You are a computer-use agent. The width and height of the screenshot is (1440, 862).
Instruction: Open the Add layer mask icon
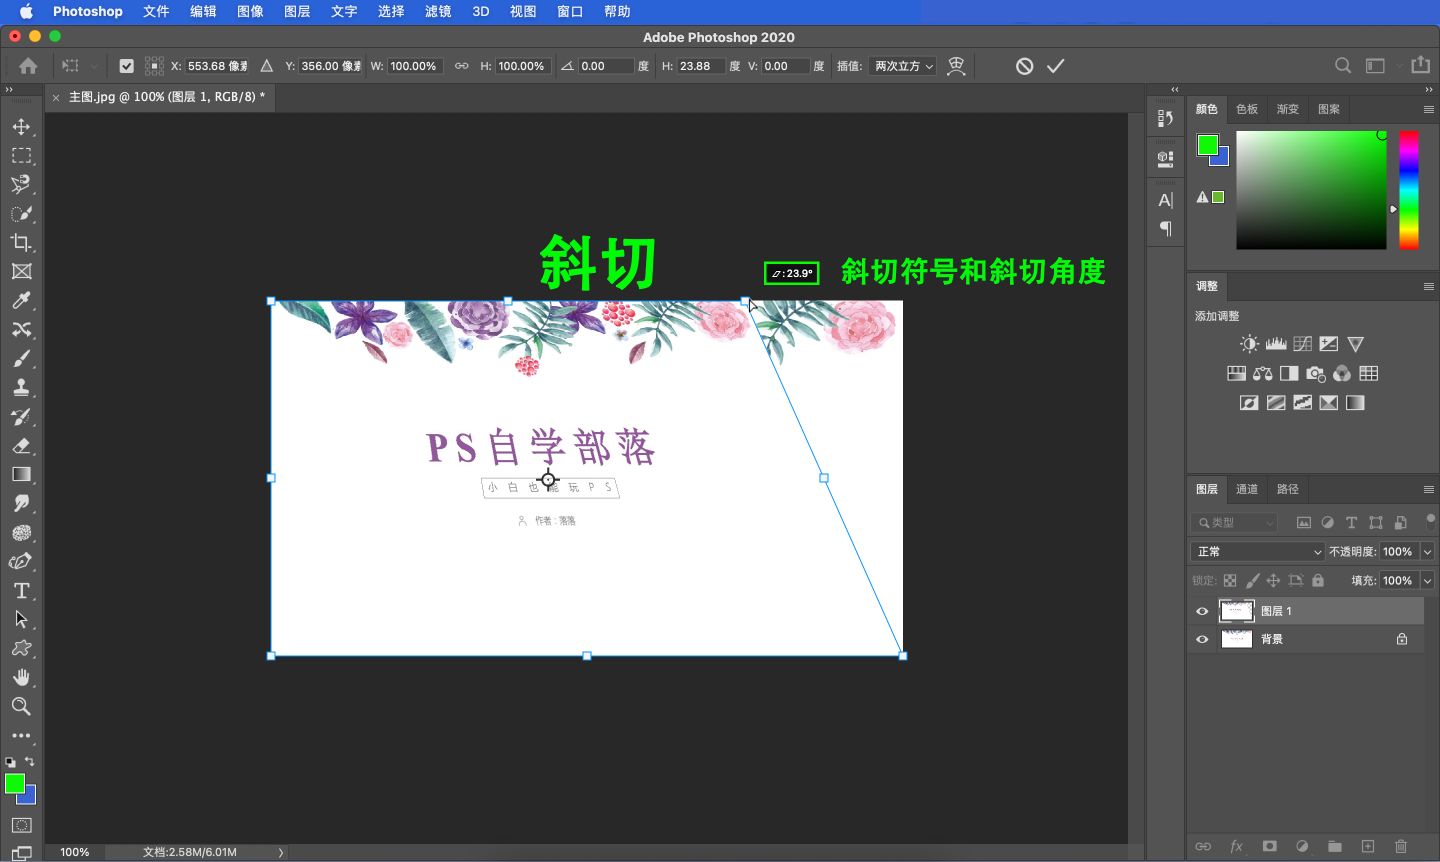[1269, 845]
